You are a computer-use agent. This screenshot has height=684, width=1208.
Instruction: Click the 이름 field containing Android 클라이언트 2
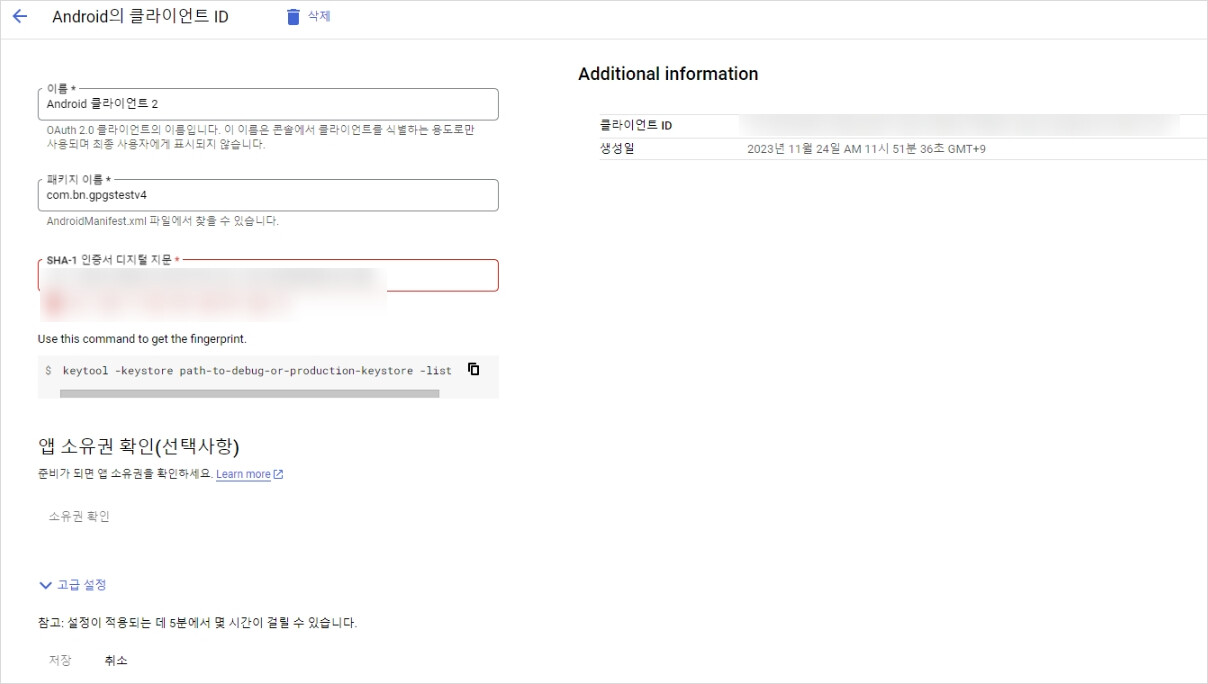pos(267,104)
